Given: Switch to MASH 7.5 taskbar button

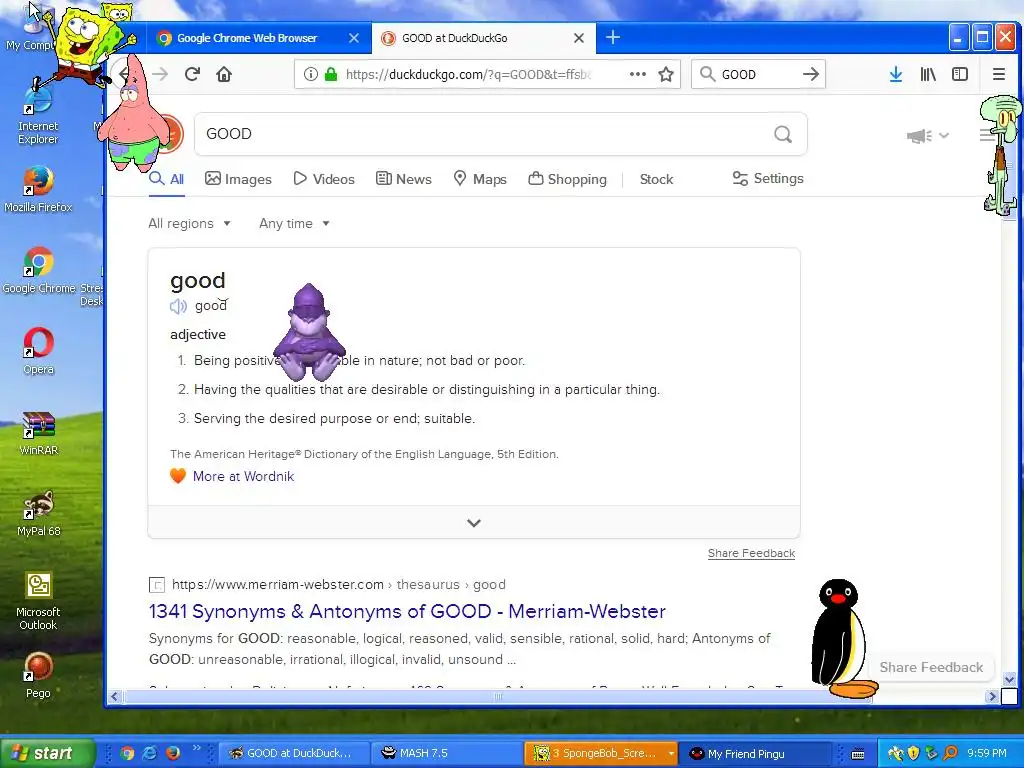Looking at the screenshot, I should click(x=447, y=753).
